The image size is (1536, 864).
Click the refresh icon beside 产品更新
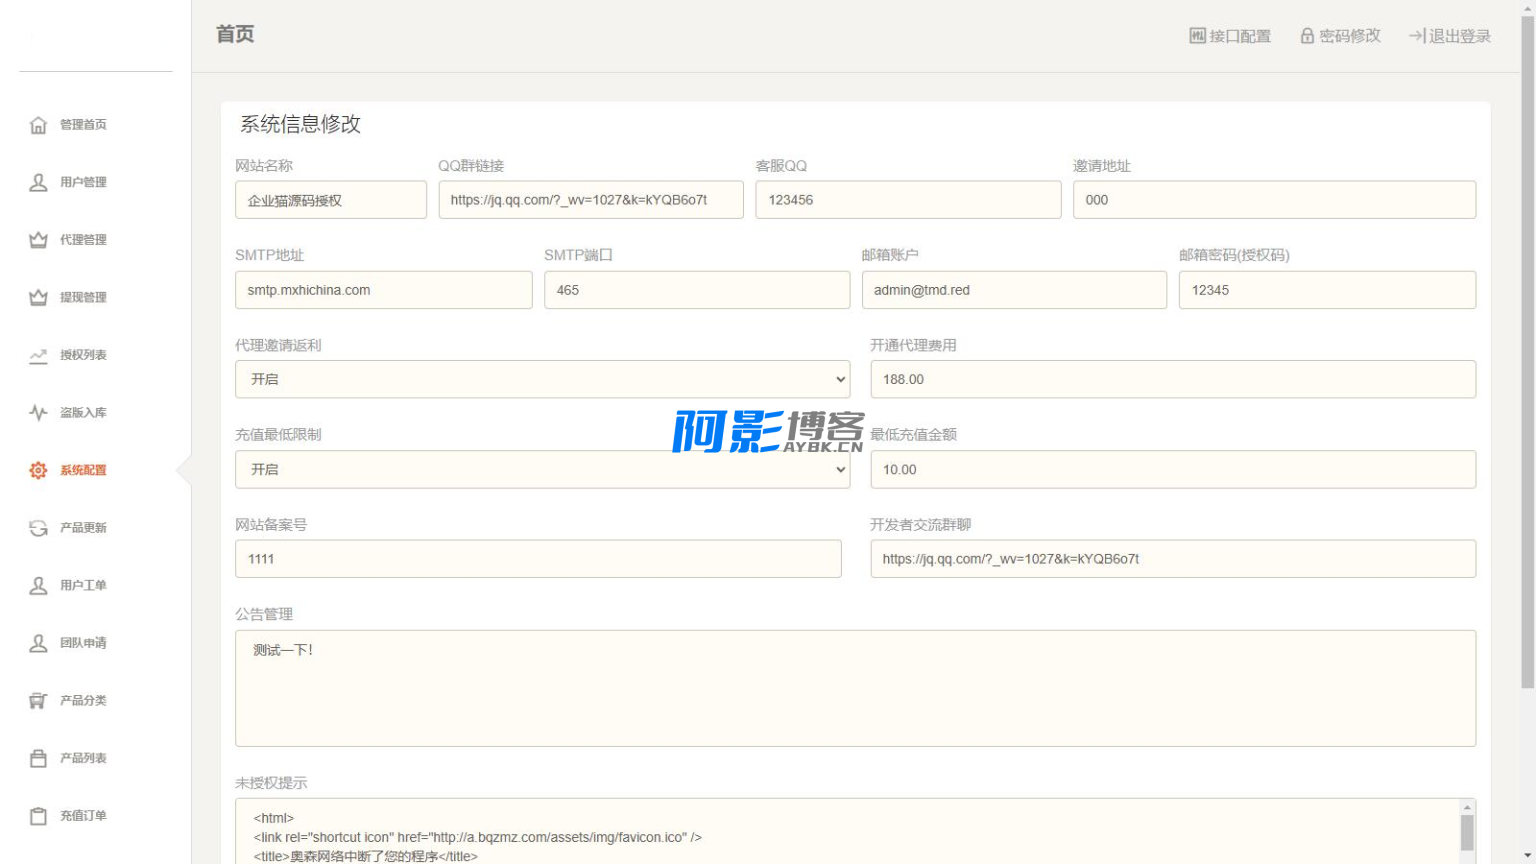38,528
